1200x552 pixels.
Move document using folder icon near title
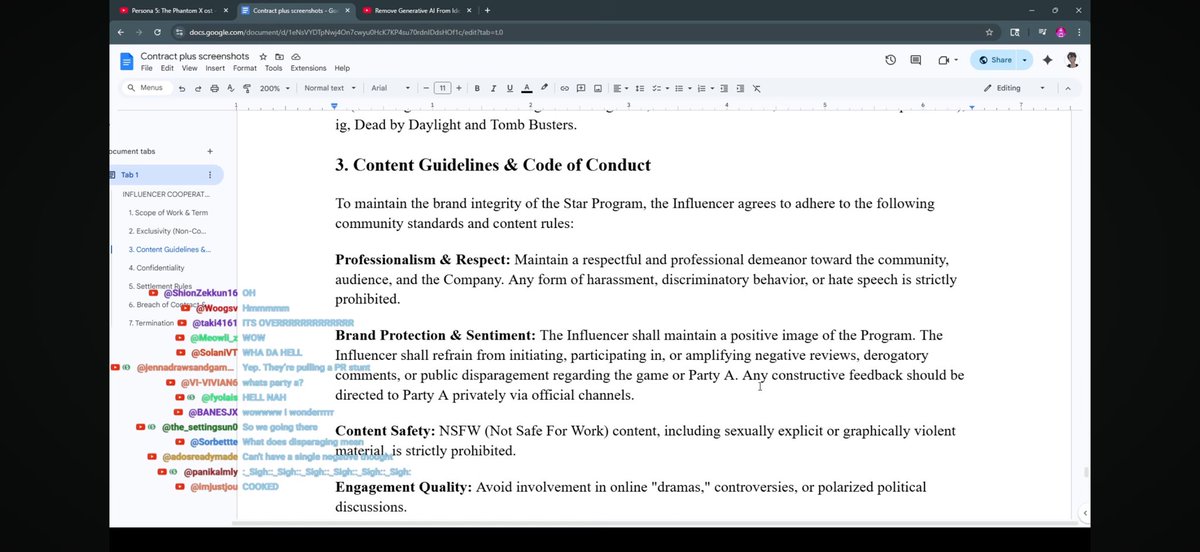pos(280,57)
